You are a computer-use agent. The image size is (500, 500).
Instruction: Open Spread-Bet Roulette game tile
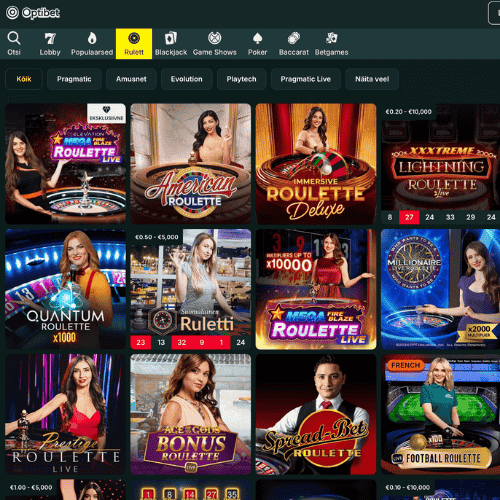pos(316,414)
